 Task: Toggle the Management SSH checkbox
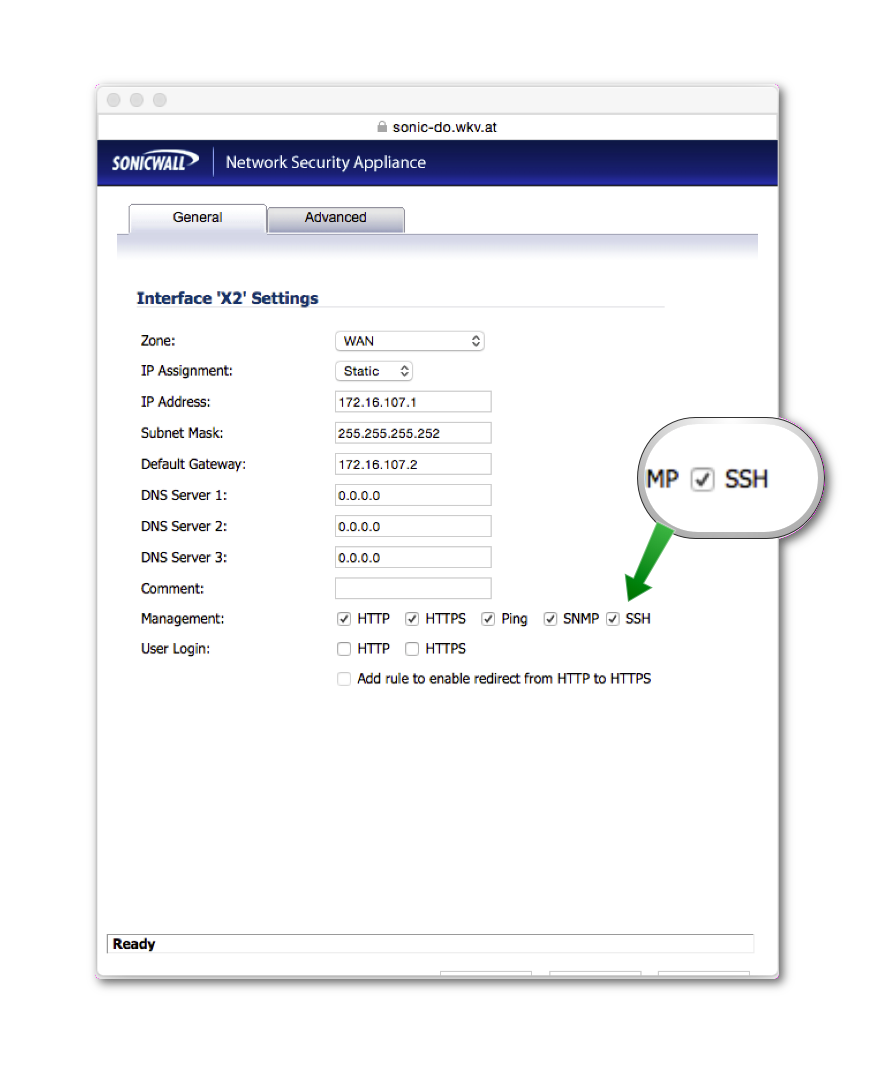(613, 619)
